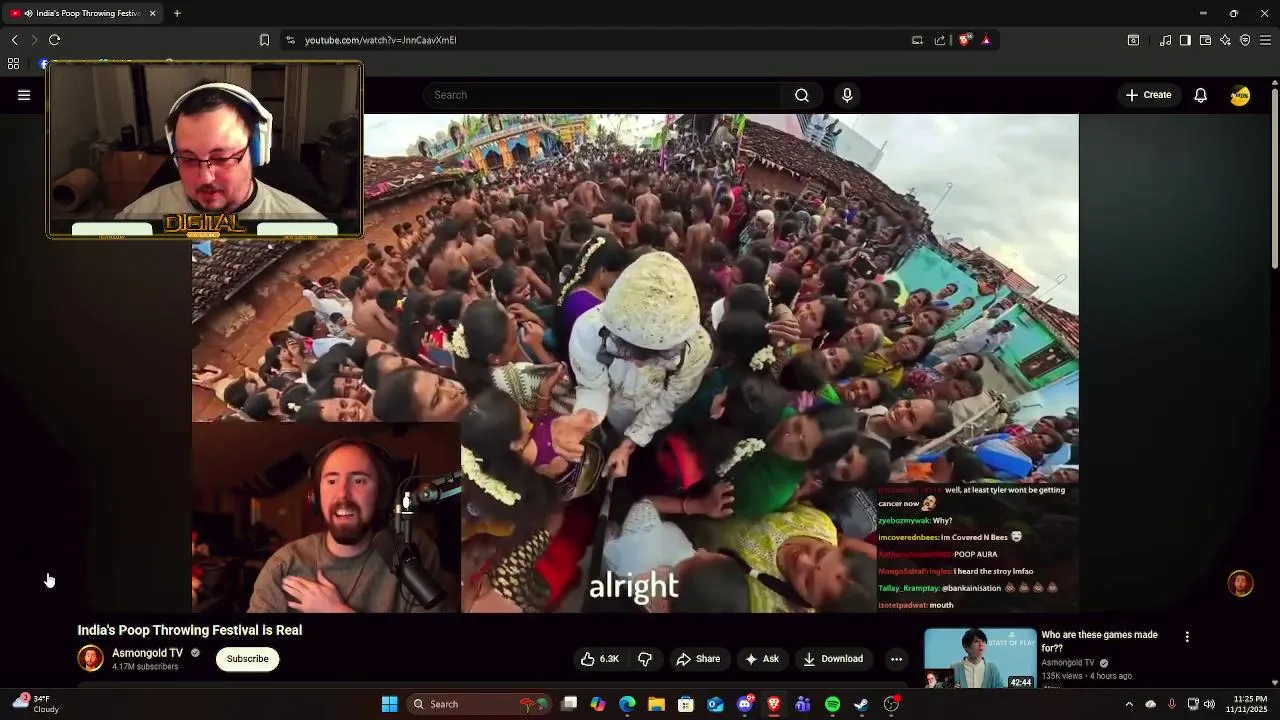Reload the current page
Image resolution: width=1280 pixels, height=720 pixels.
pos(54,40)
